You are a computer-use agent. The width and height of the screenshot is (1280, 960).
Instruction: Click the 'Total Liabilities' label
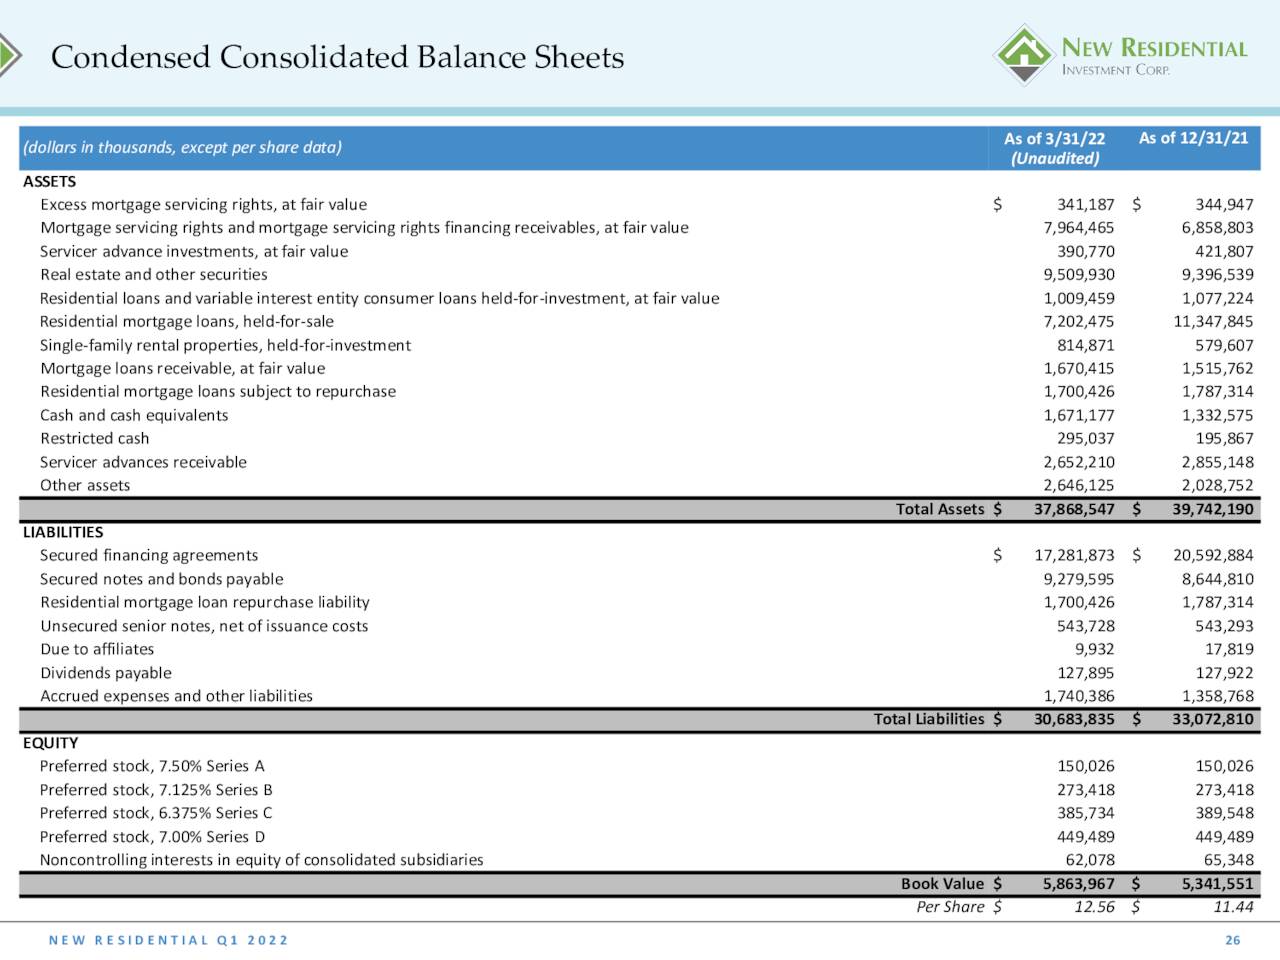point(929,719)
